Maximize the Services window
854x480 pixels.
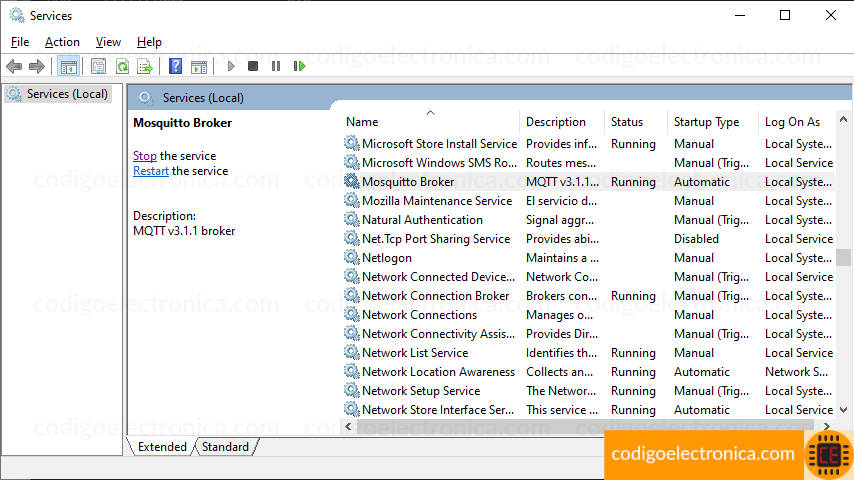[x=785, y=15]
